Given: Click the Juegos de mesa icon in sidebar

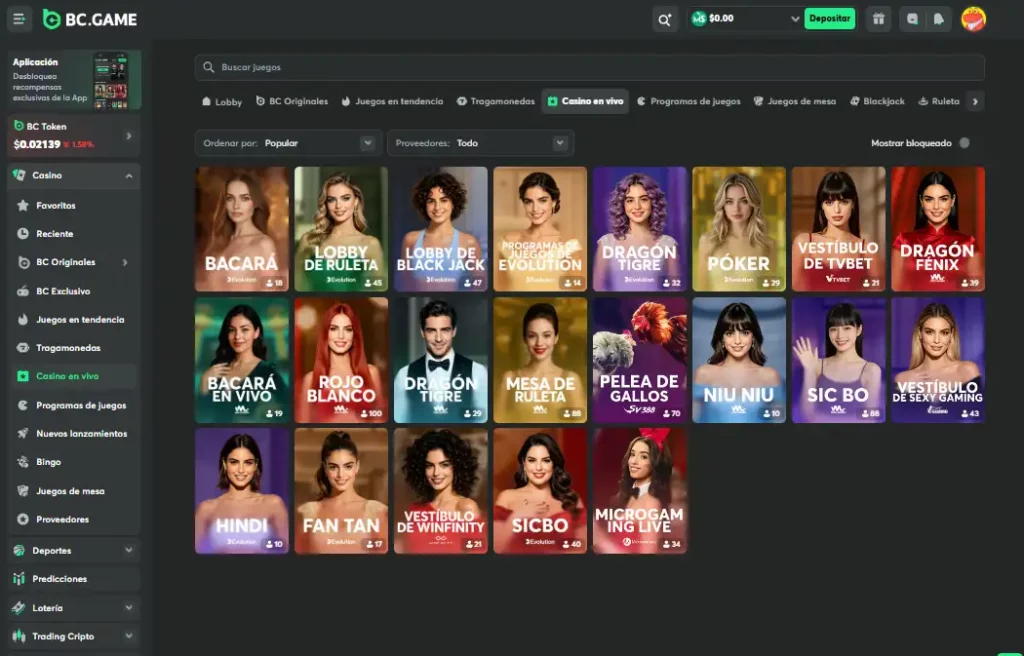Looking at the screenshot, I should coord(23,491).
